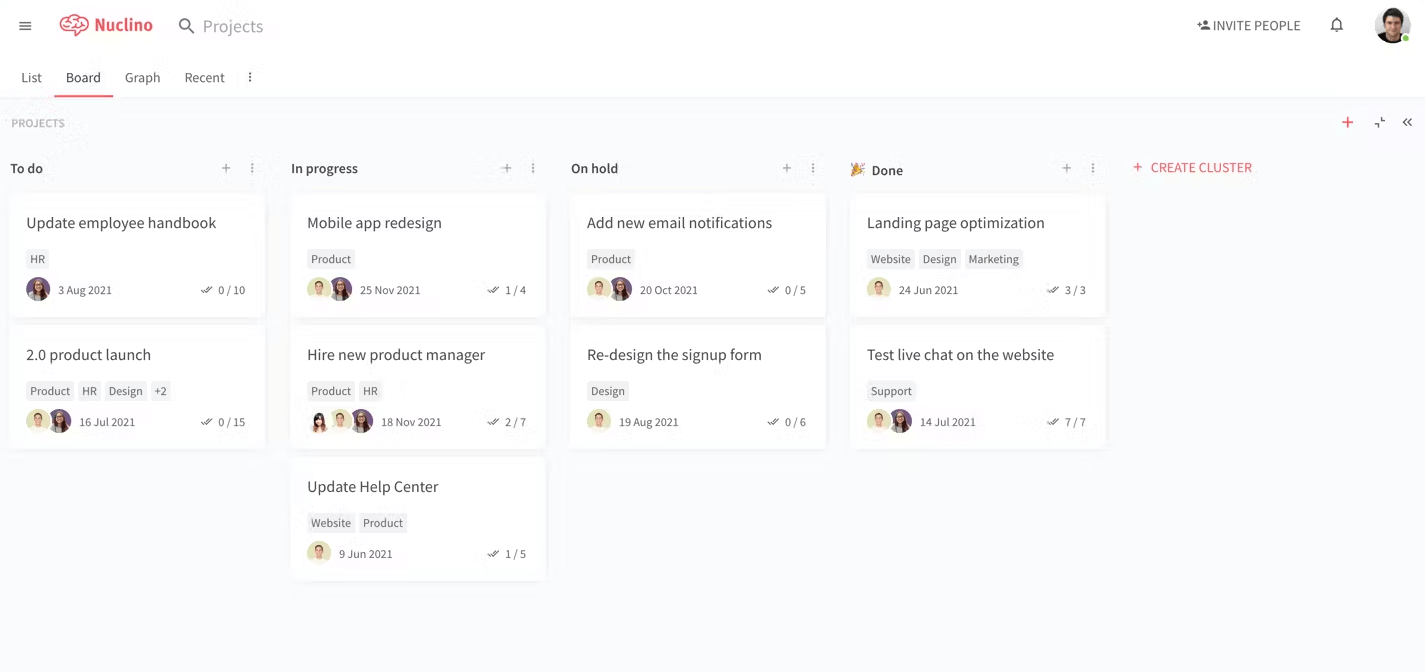Image resolution: width=1425 pixels, height=672 pixels.
Task: Click the Invite People button
Action: point(1248,25)
